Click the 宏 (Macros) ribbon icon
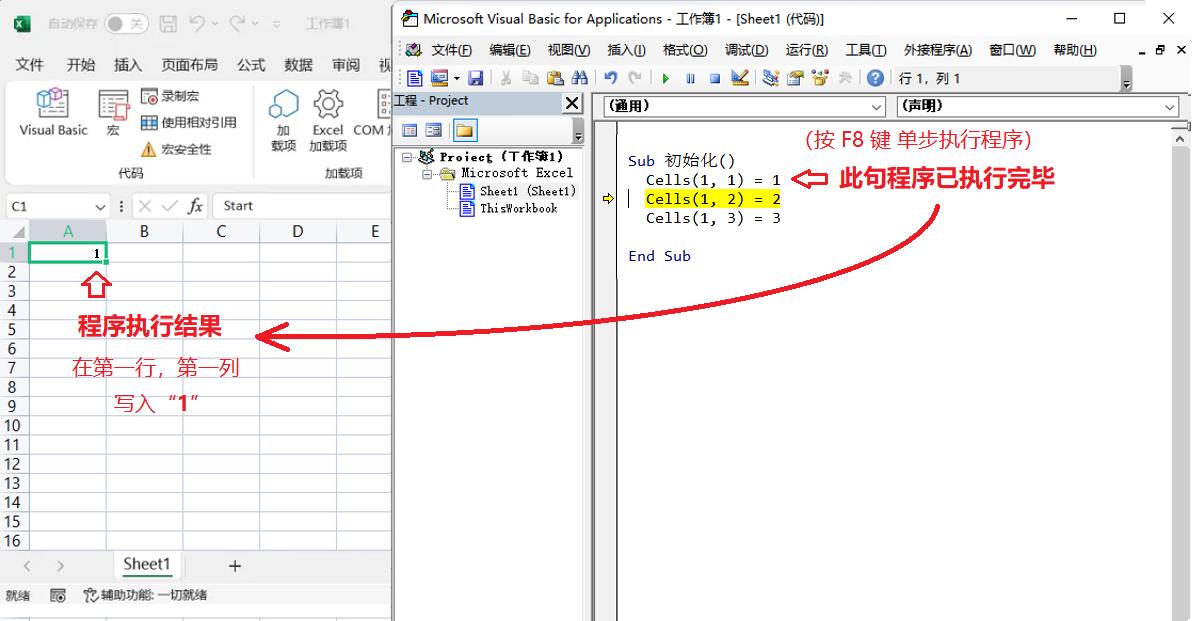 point(113,111)
